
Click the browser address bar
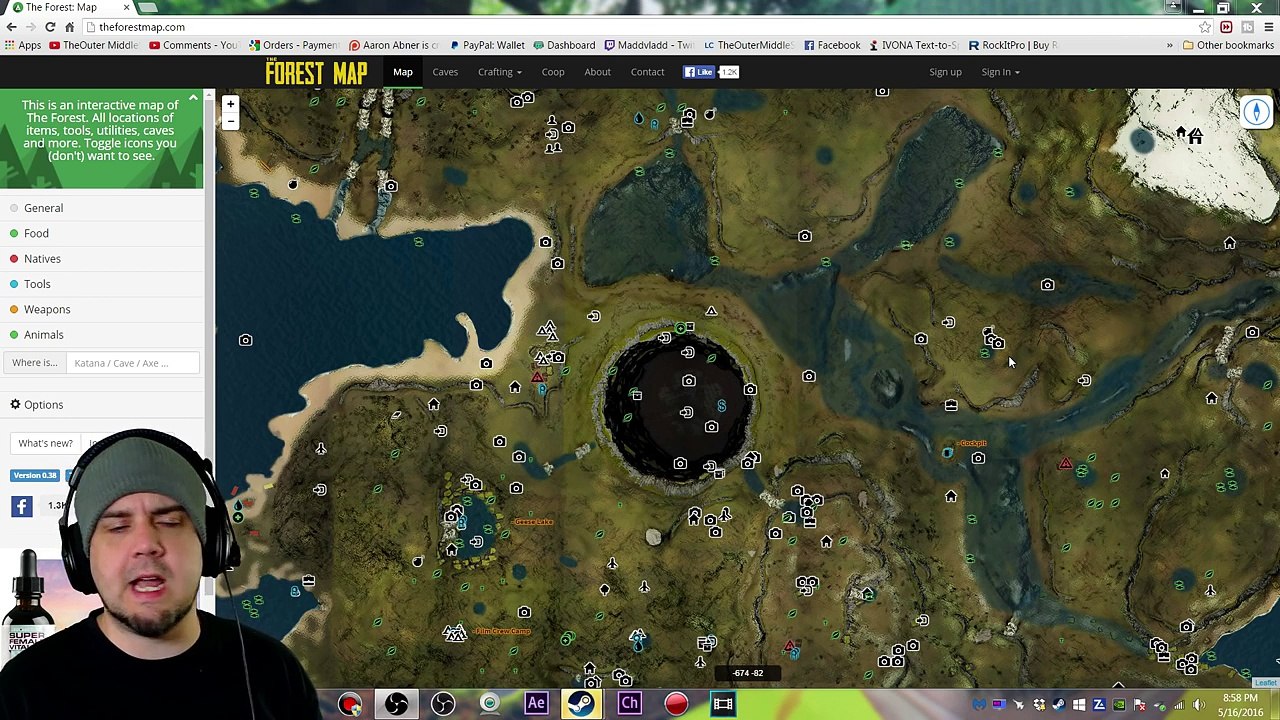tap(640, 27)
